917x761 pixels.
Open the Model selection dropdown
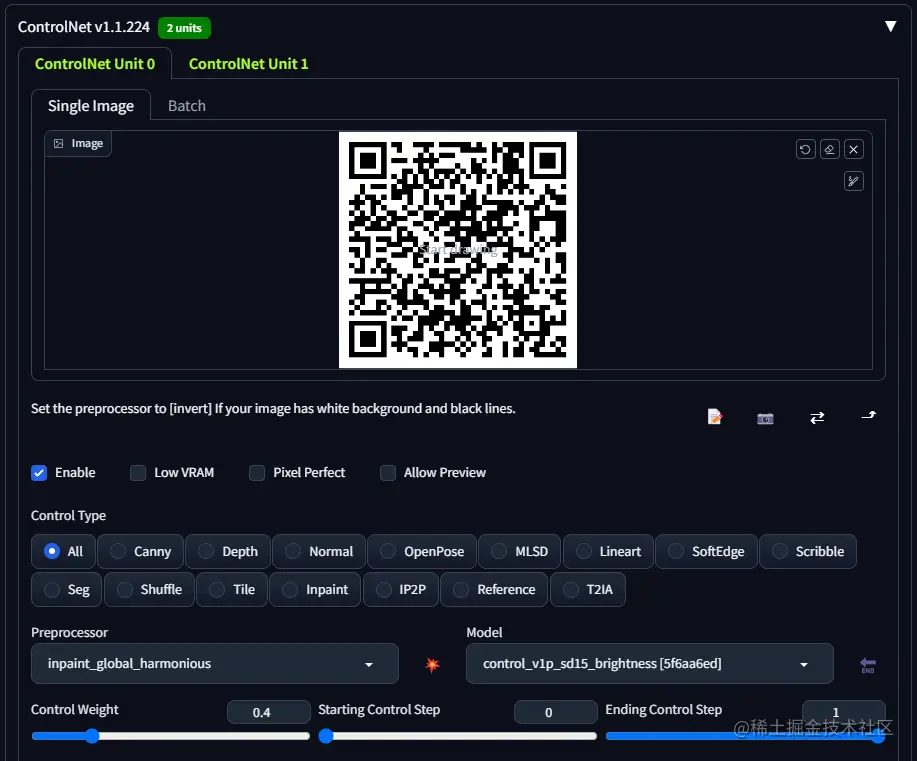(x=649, y=663)
